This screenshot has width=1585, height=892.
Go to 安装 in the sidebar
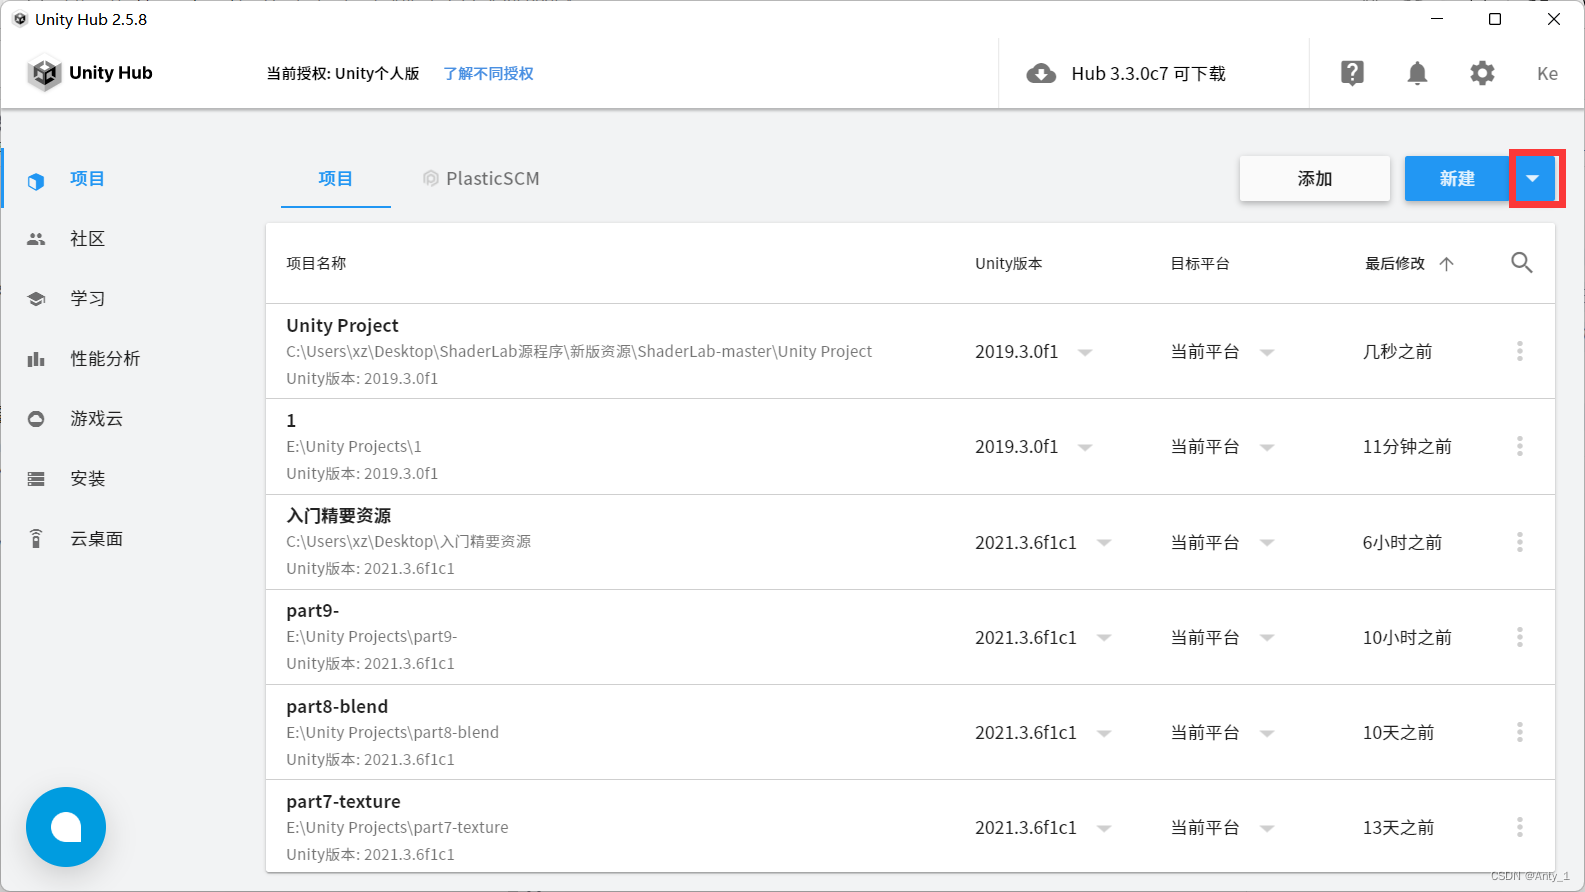pyautogui.click(x=87, y=479)
